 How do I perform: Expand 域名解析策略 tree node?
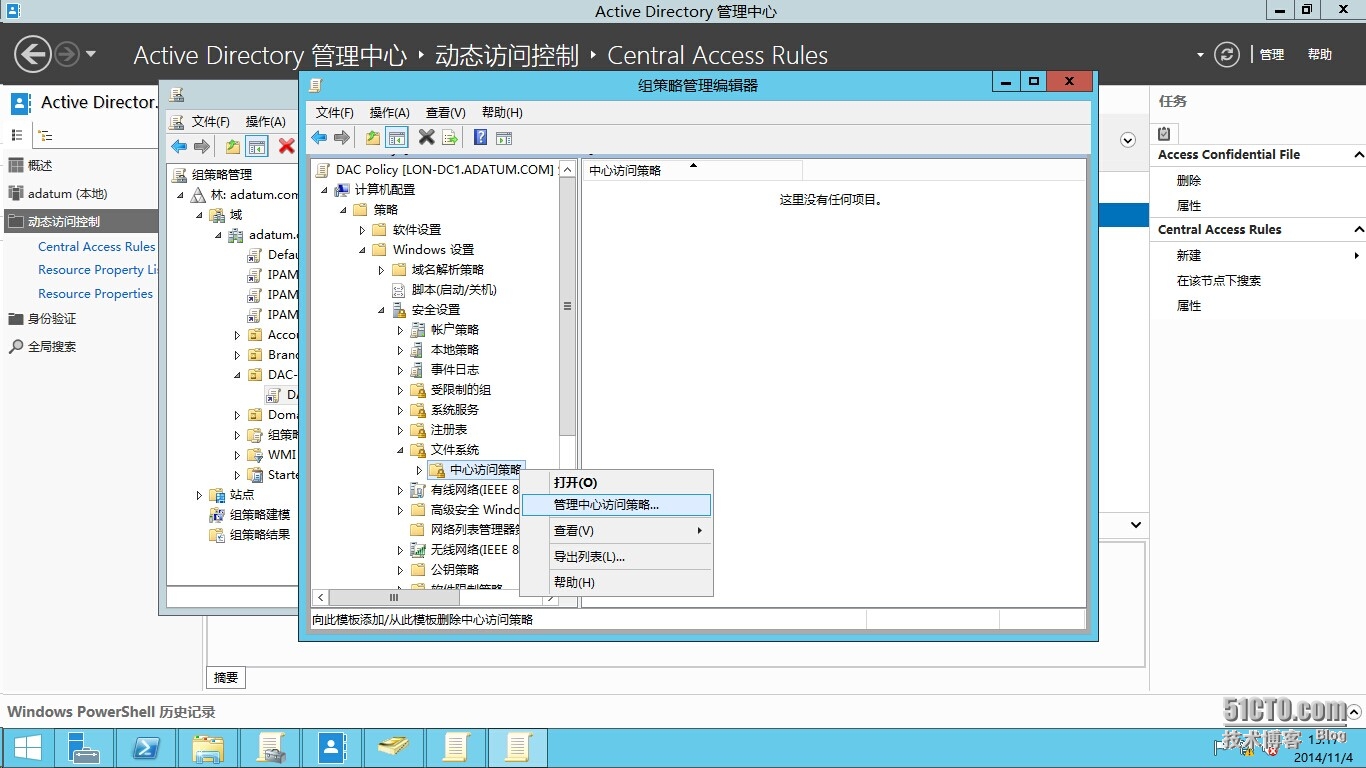(x=381, y=270)
